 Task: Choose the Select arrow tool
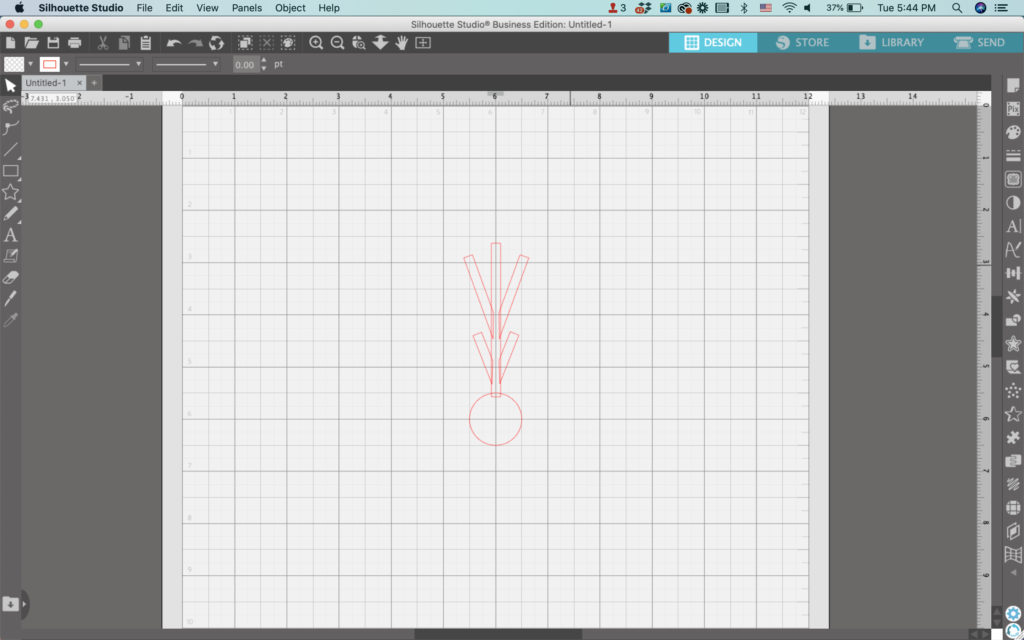pyautogui.click(x=10, y=86)
